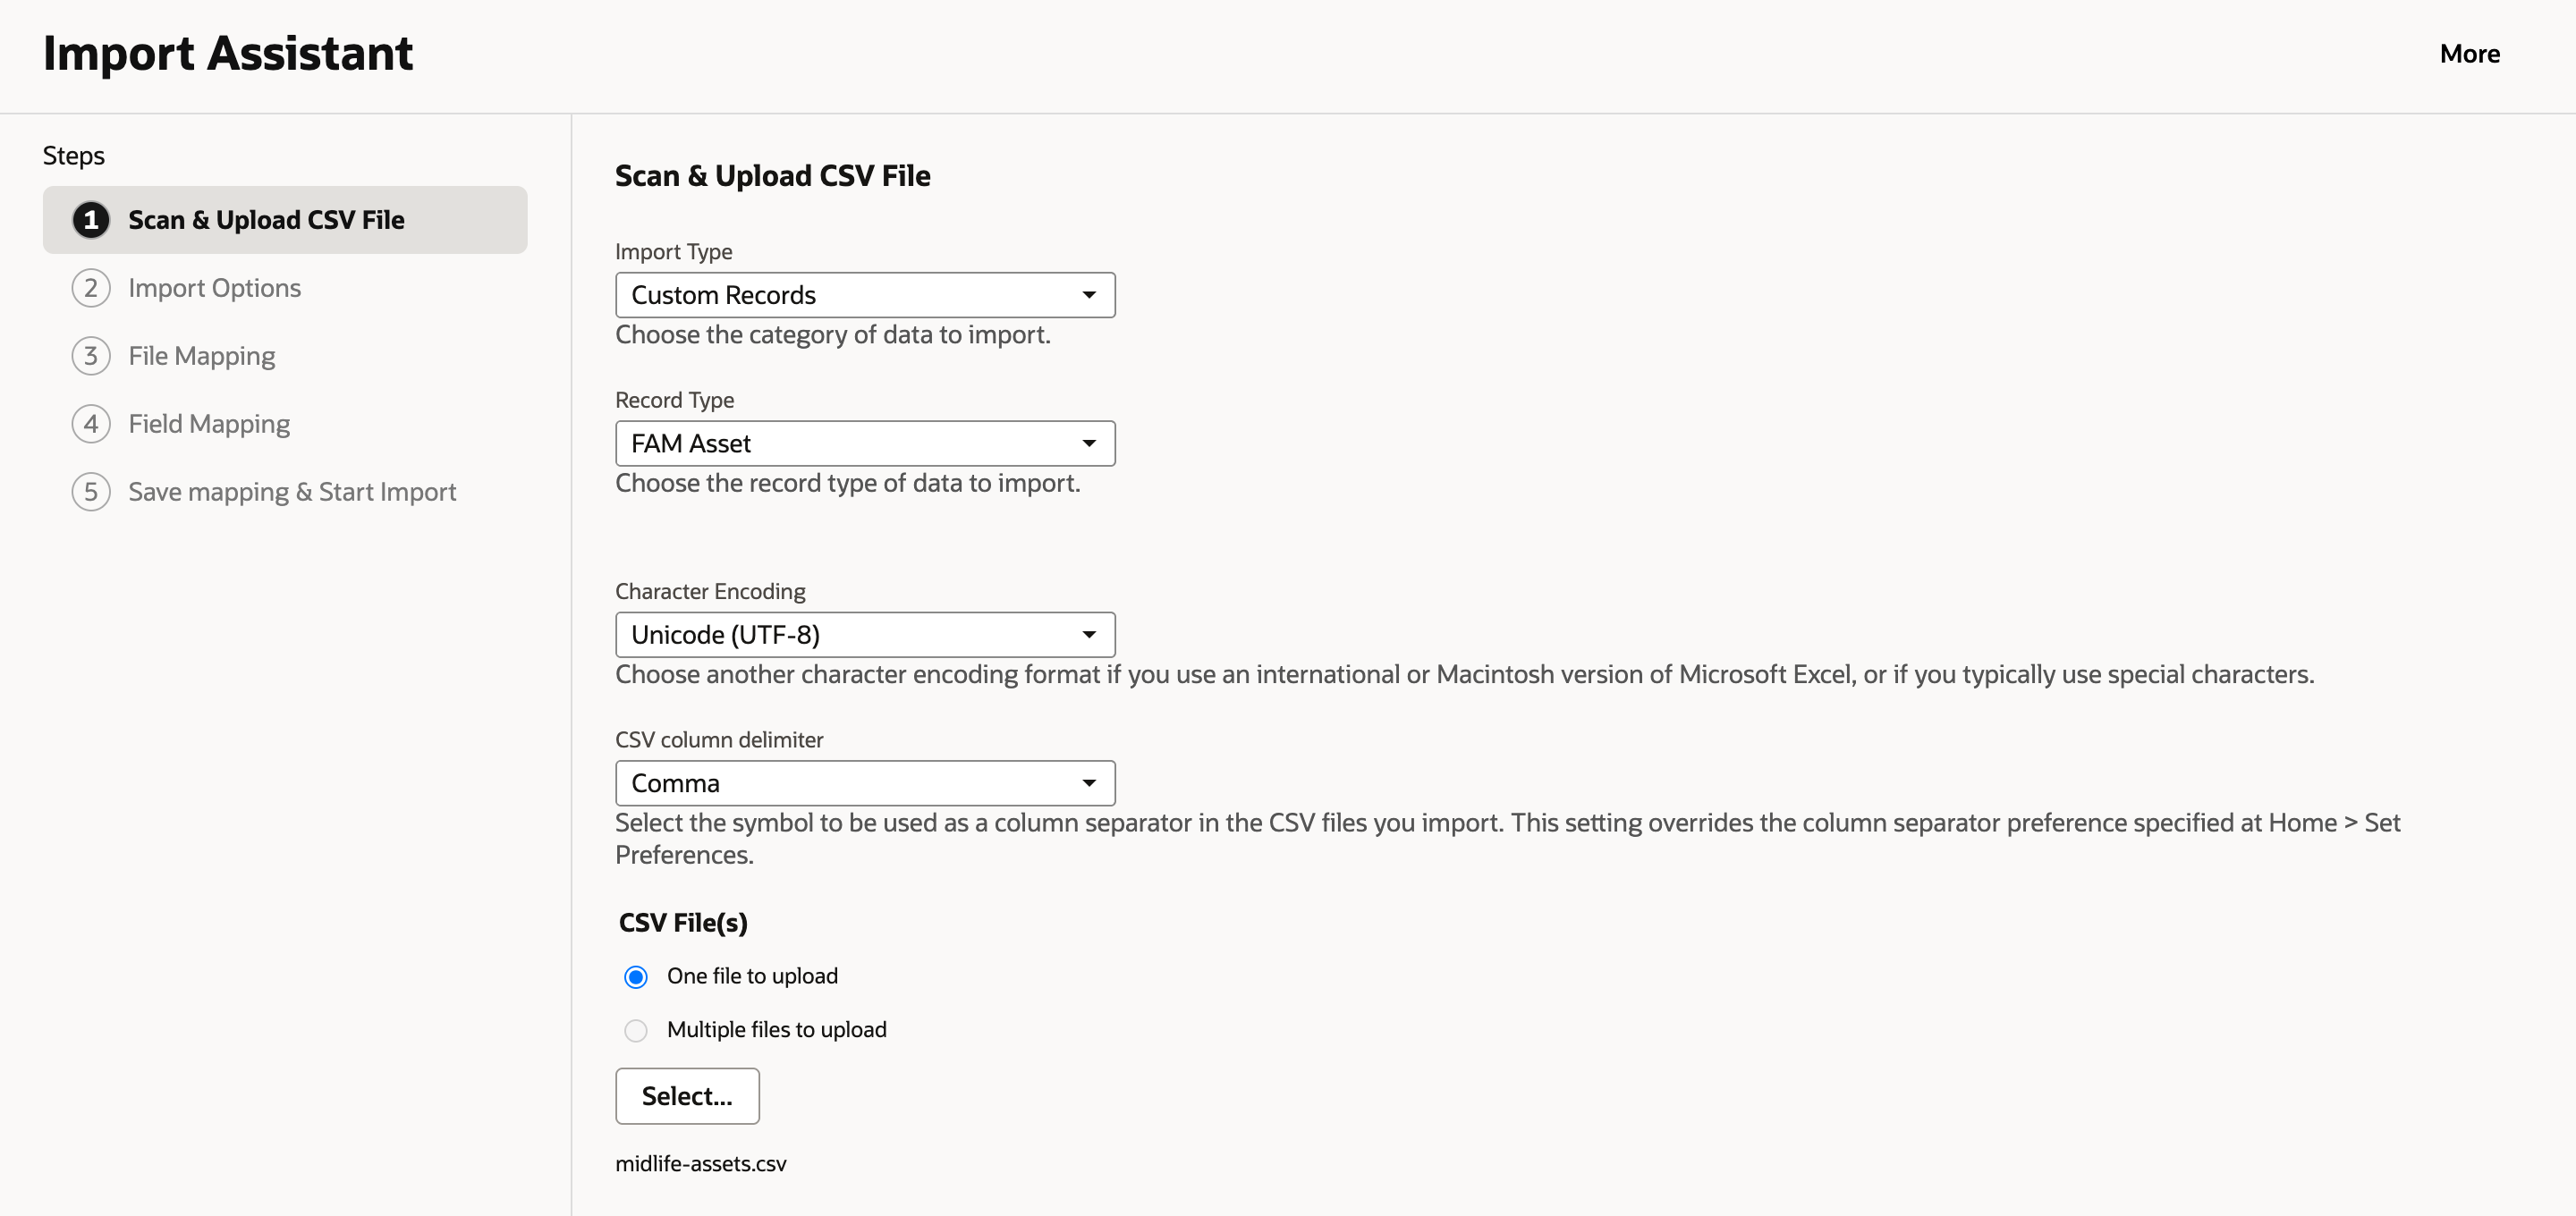Click the Import Assistant page title
This screenshot has height=1216, width=2576.
(228, 54)
